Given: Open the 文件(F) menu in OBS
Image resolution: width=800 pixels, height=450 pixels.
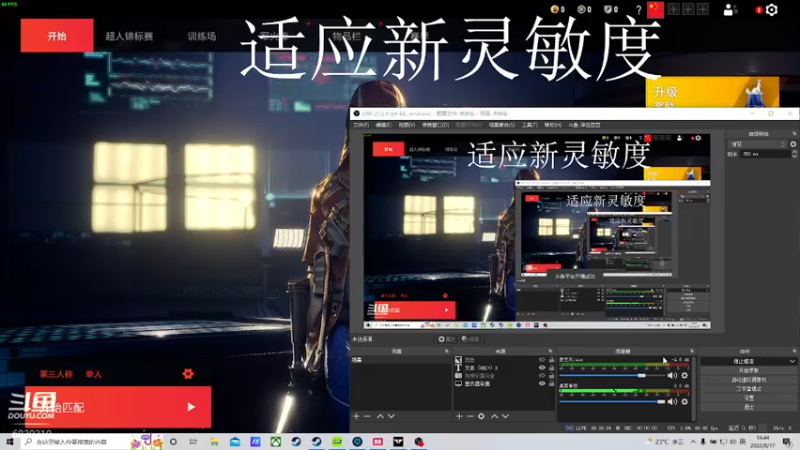Looking at the screenshot, I should 360,125.
